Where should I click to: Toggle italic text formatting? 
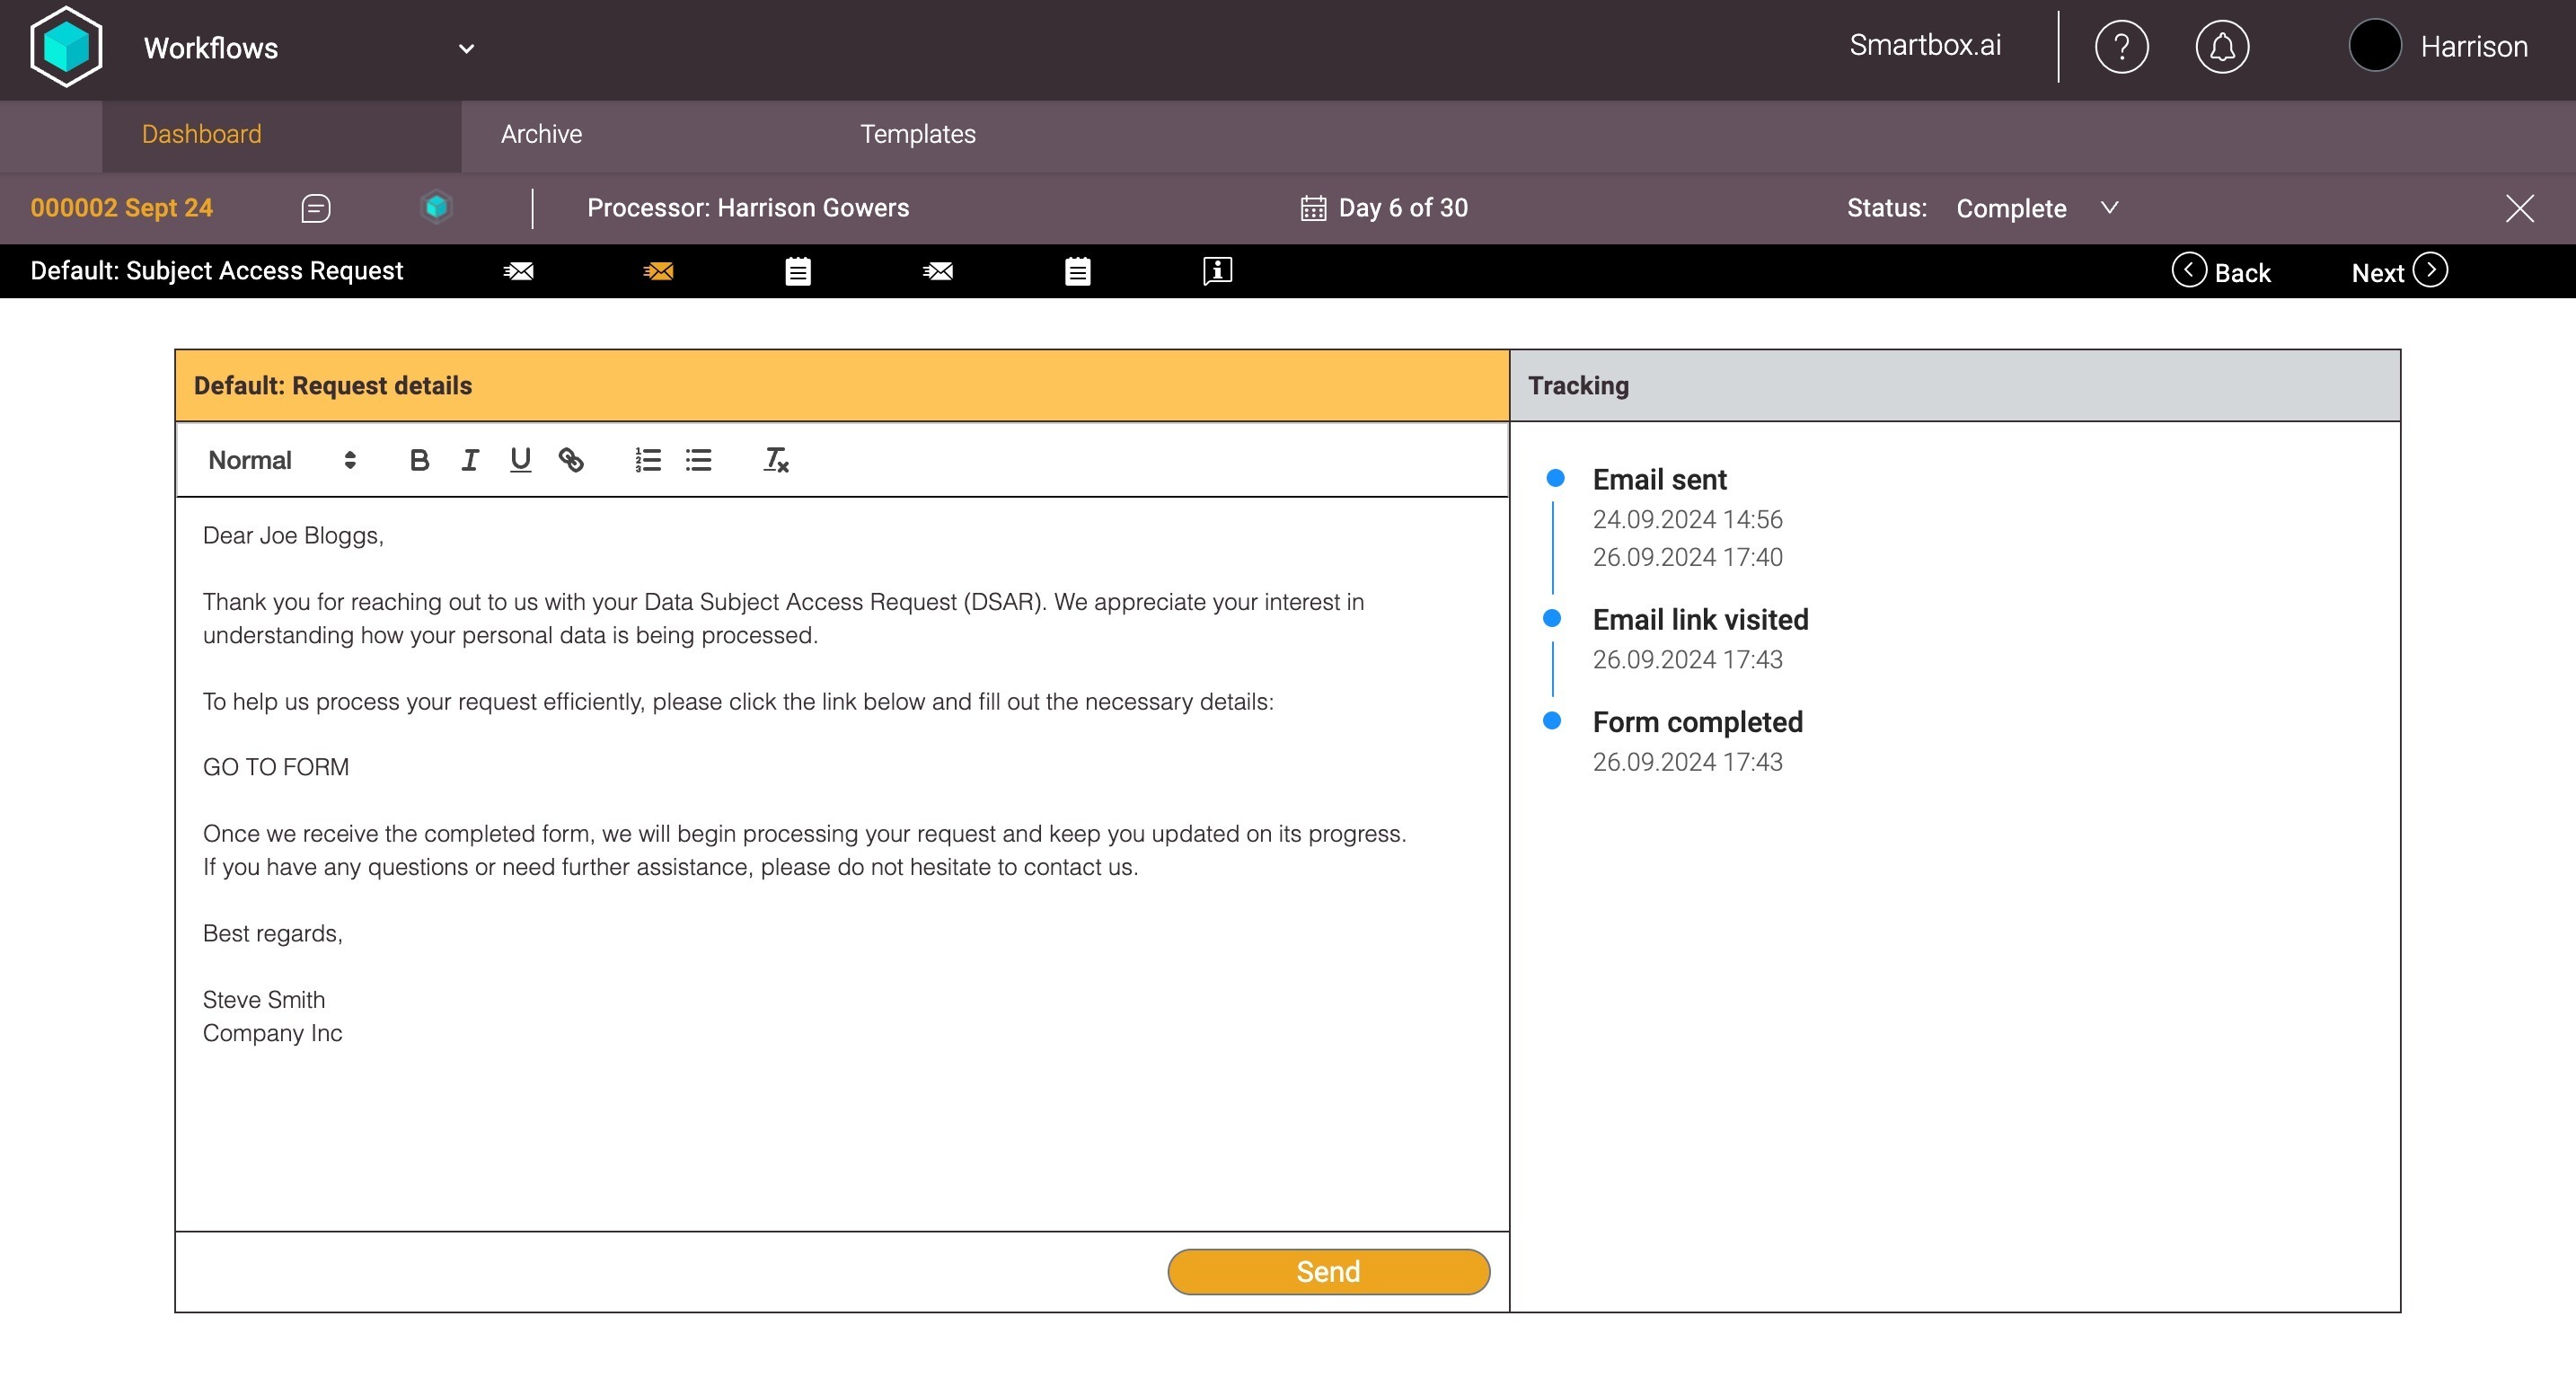pos(469,460)
